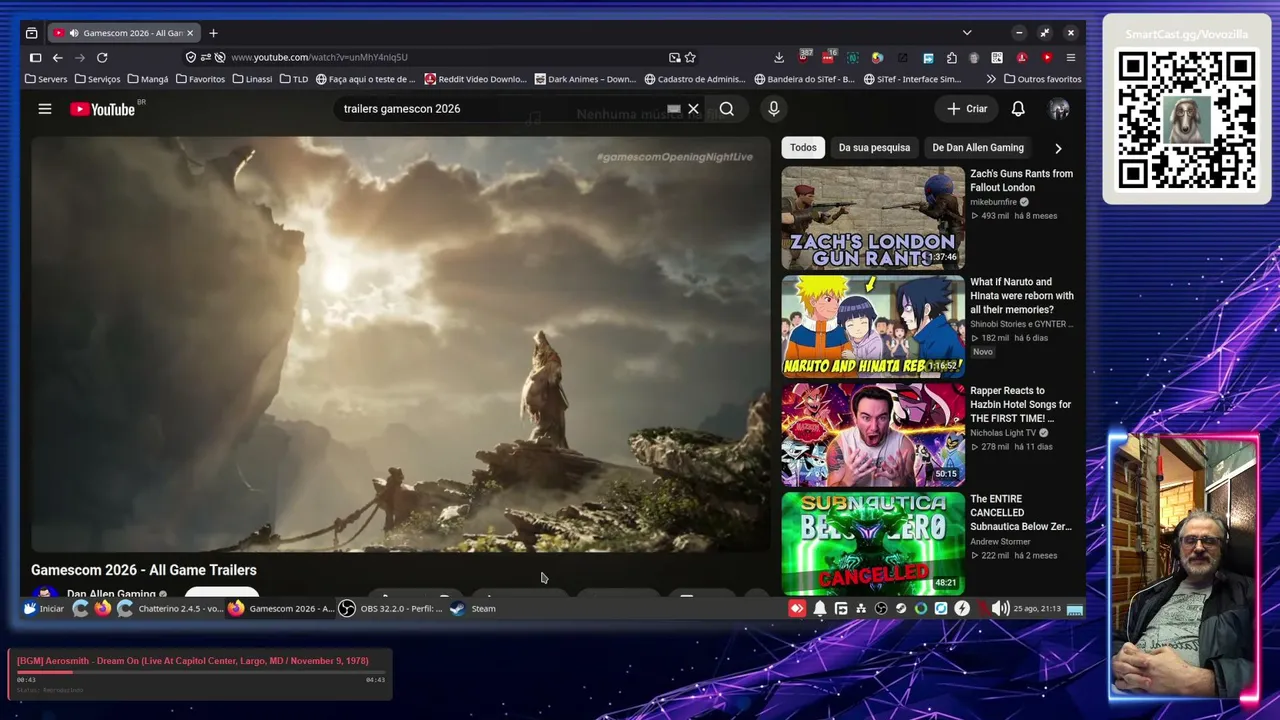Screen dimensions: 1280x720
Task: Click the Criar create button
Action: click(967, 109)
